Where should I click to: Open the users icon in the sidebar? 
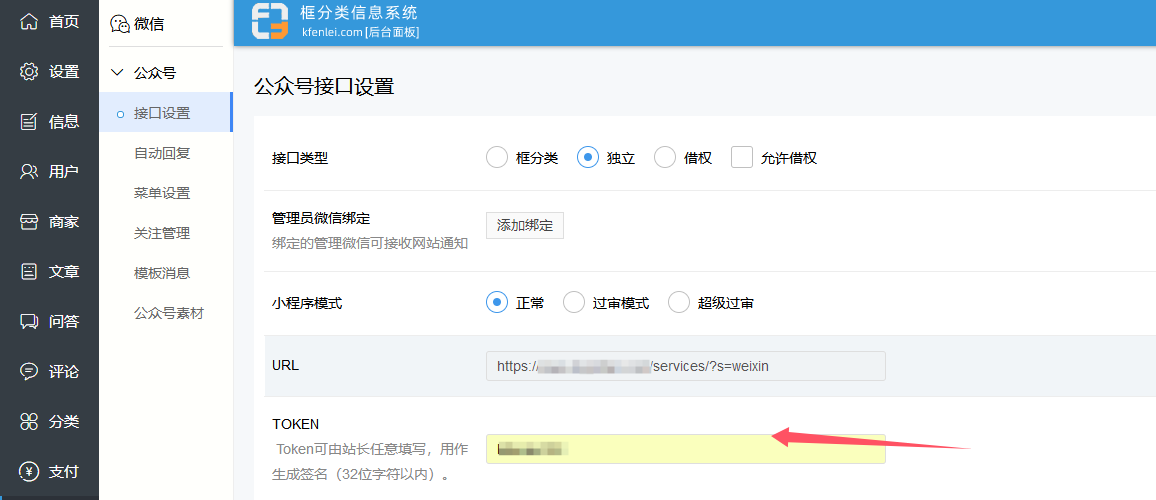click(x=30, y=171)
